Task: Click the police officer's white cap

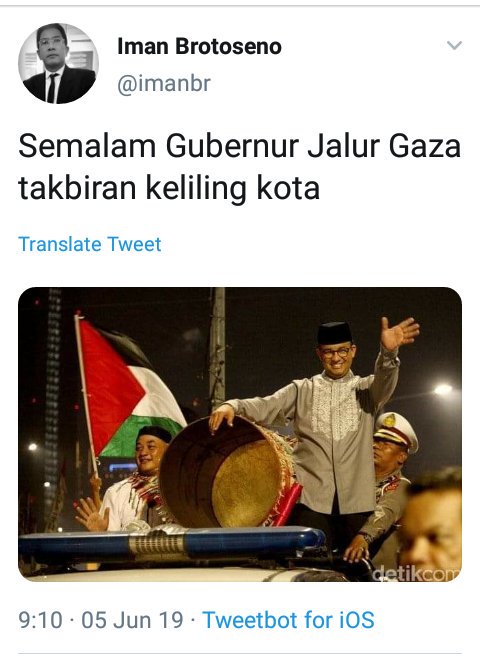Action: pyautogui.click(x=396, y=430)
